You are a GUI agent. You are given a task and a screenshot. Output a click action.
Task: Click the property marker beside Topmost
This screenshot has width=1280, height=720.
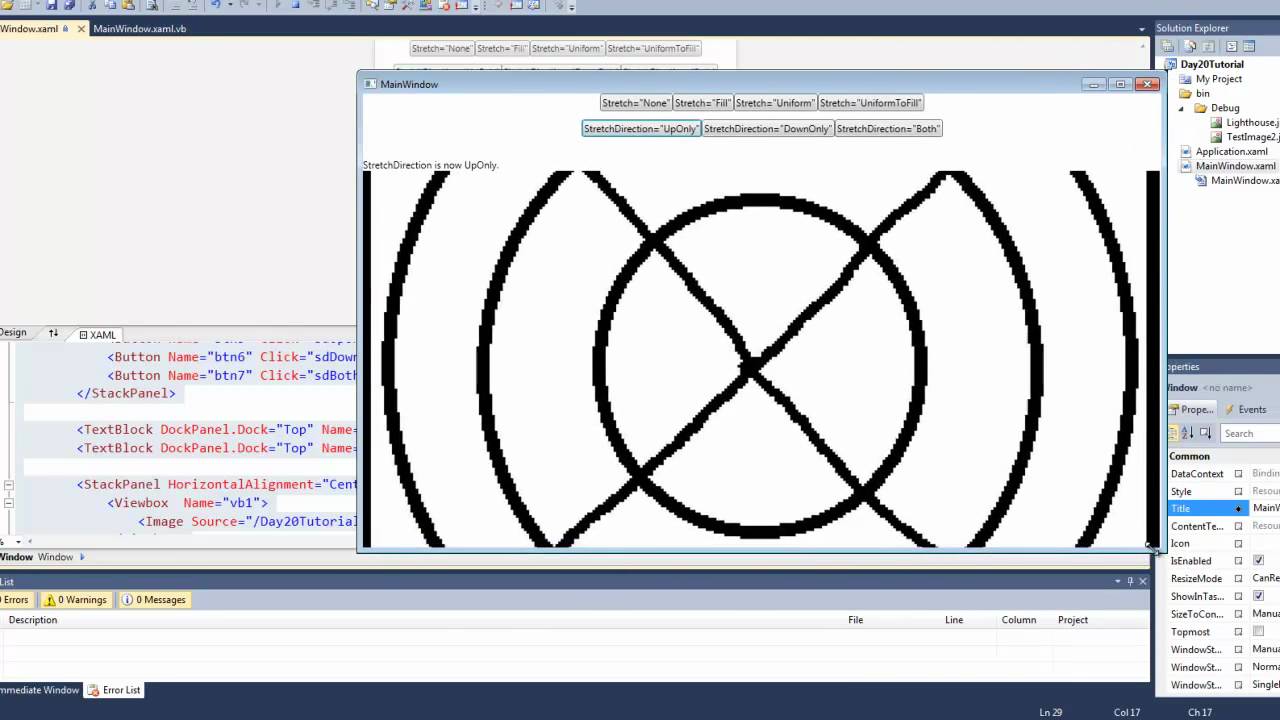1238,632
